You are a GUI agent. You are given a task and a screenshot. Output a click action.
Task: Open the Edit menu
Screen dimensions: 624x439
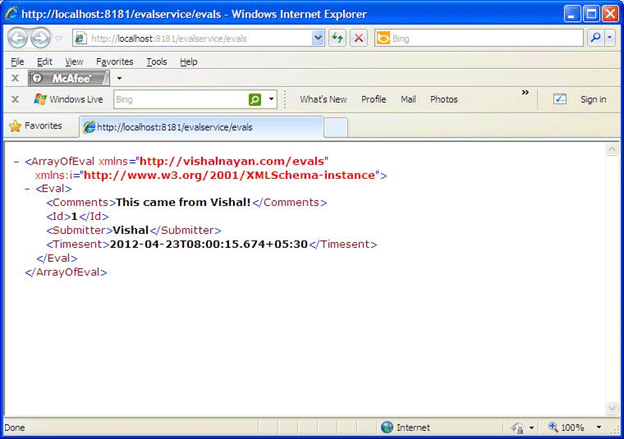45,62
